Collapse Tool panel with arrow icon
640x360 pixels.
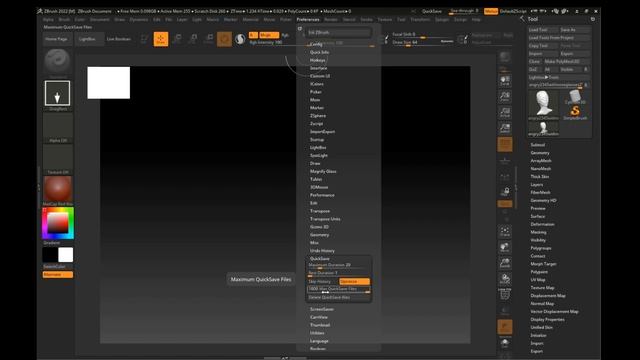(522, 19)
